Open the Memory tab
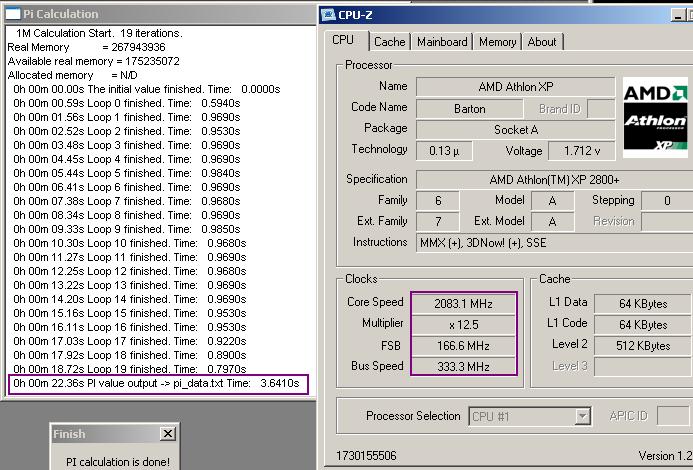This screenshot has height=470, width=693. pyautogui.click(x=497, y=42)
